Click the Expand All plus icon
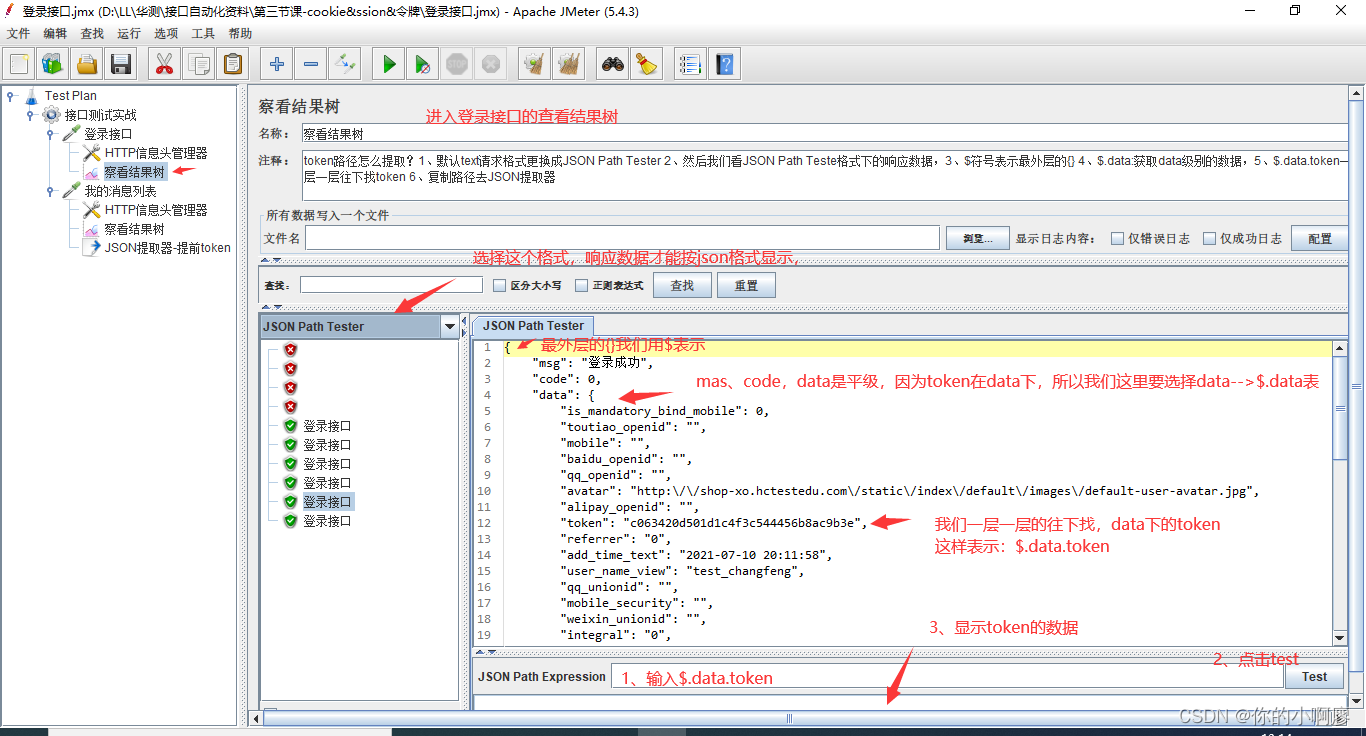Screen dimensions: 1366x736 pyautogui.click(x=277, y=64)
